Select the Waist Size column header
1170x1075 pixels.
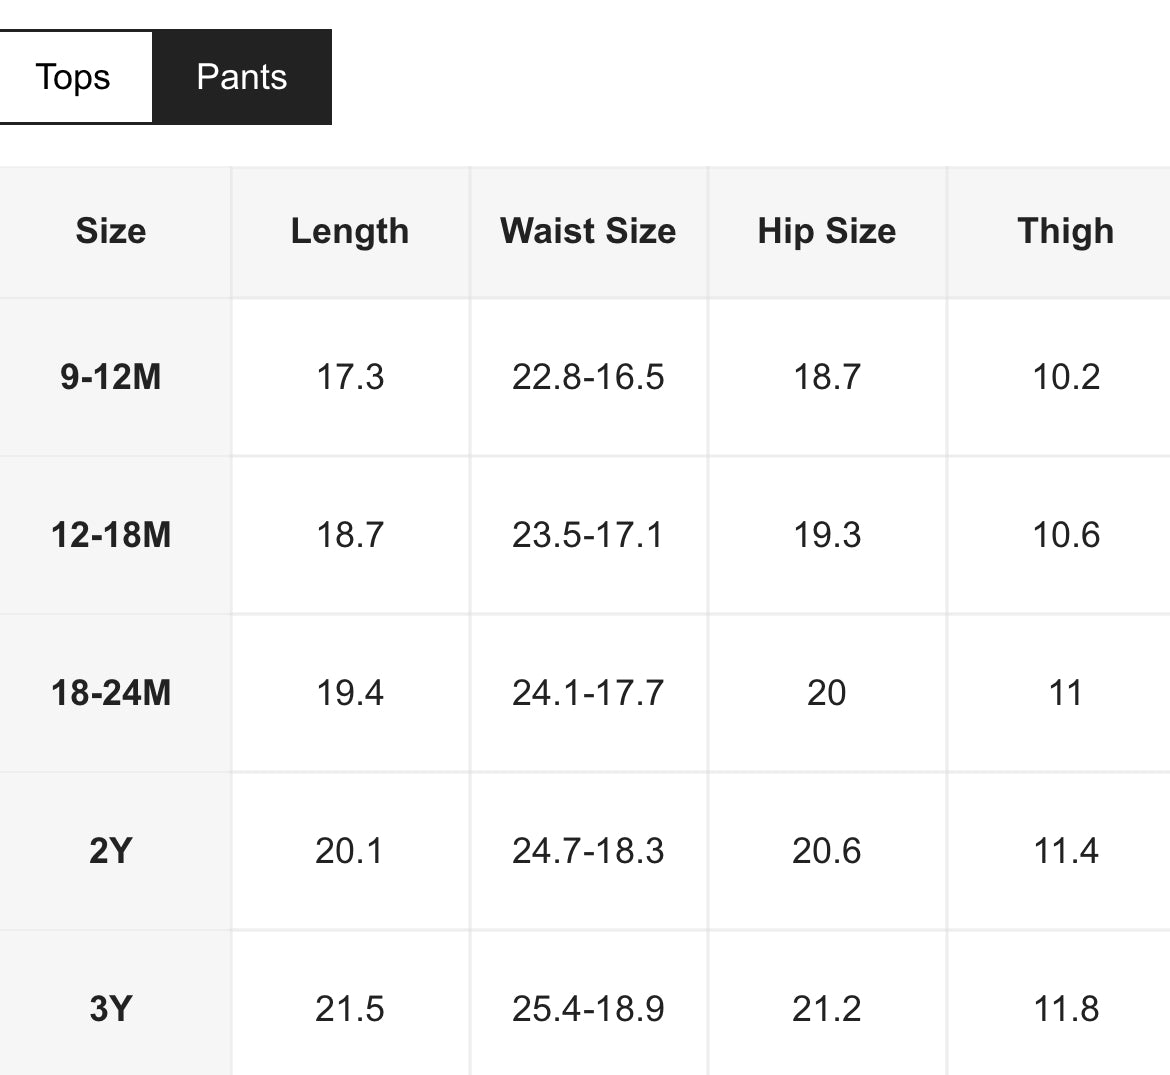click(x=588, y=231)
